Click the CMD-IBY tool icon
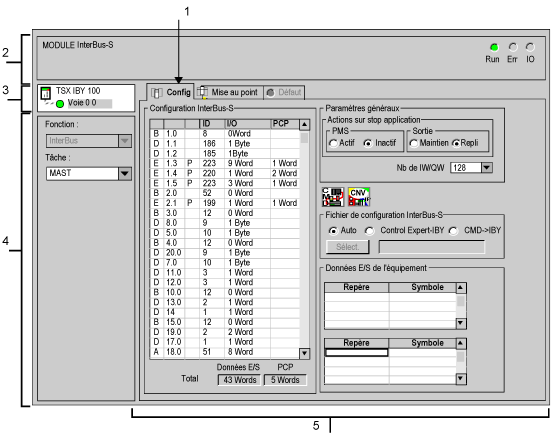The height and width of the screenshot is (439, 552). 333,197
